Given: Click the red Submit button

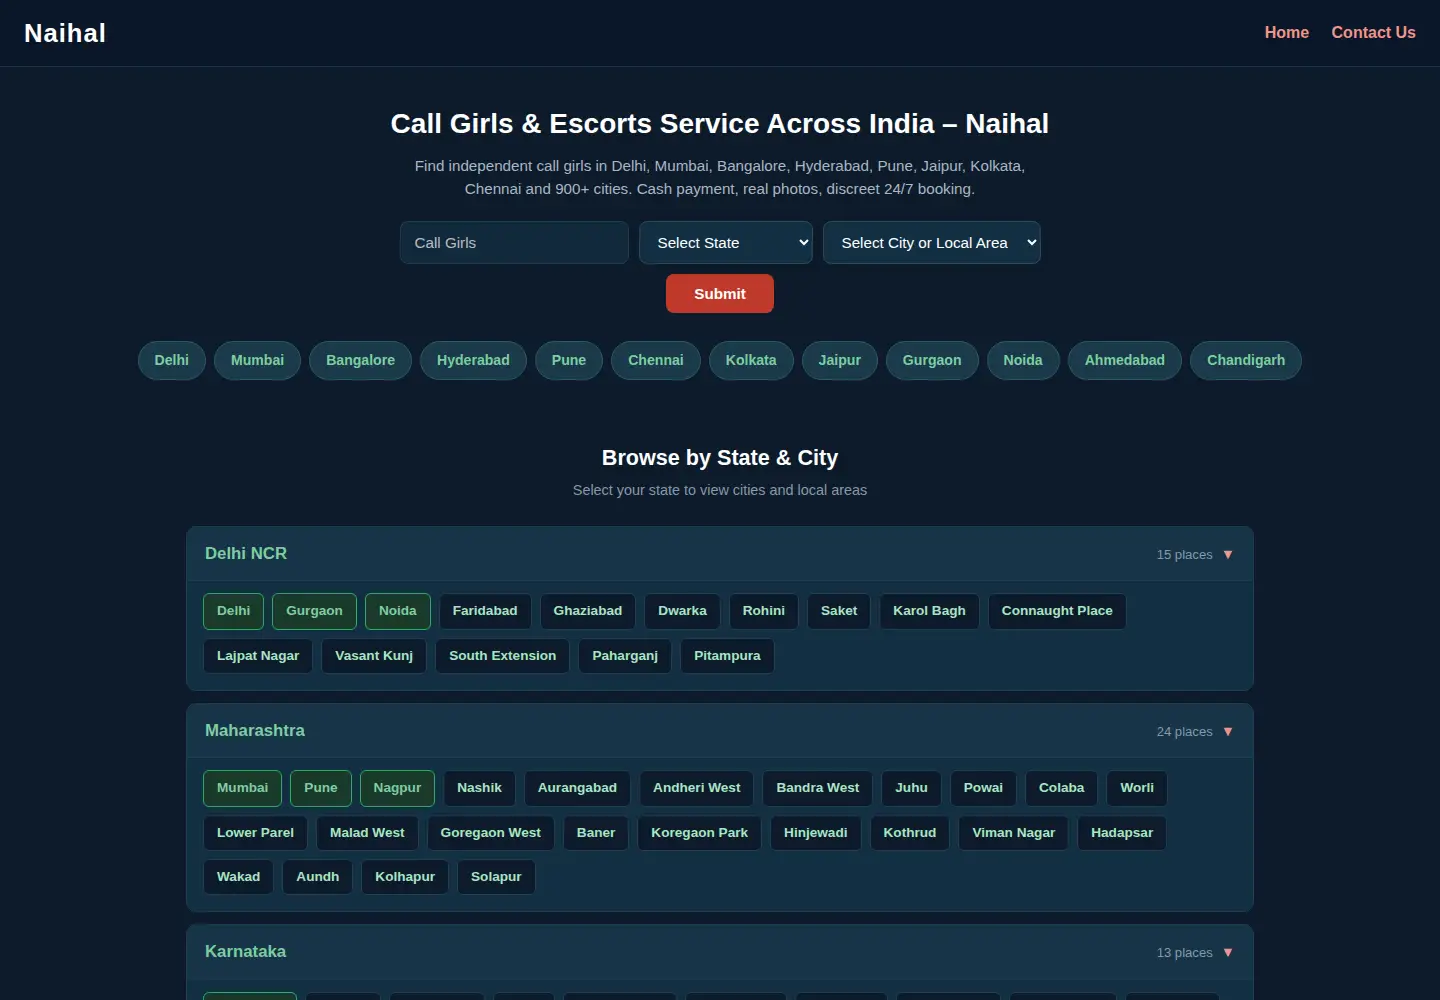Looking at the screenshot, I should pyautogui.click(x=720, y=294).
